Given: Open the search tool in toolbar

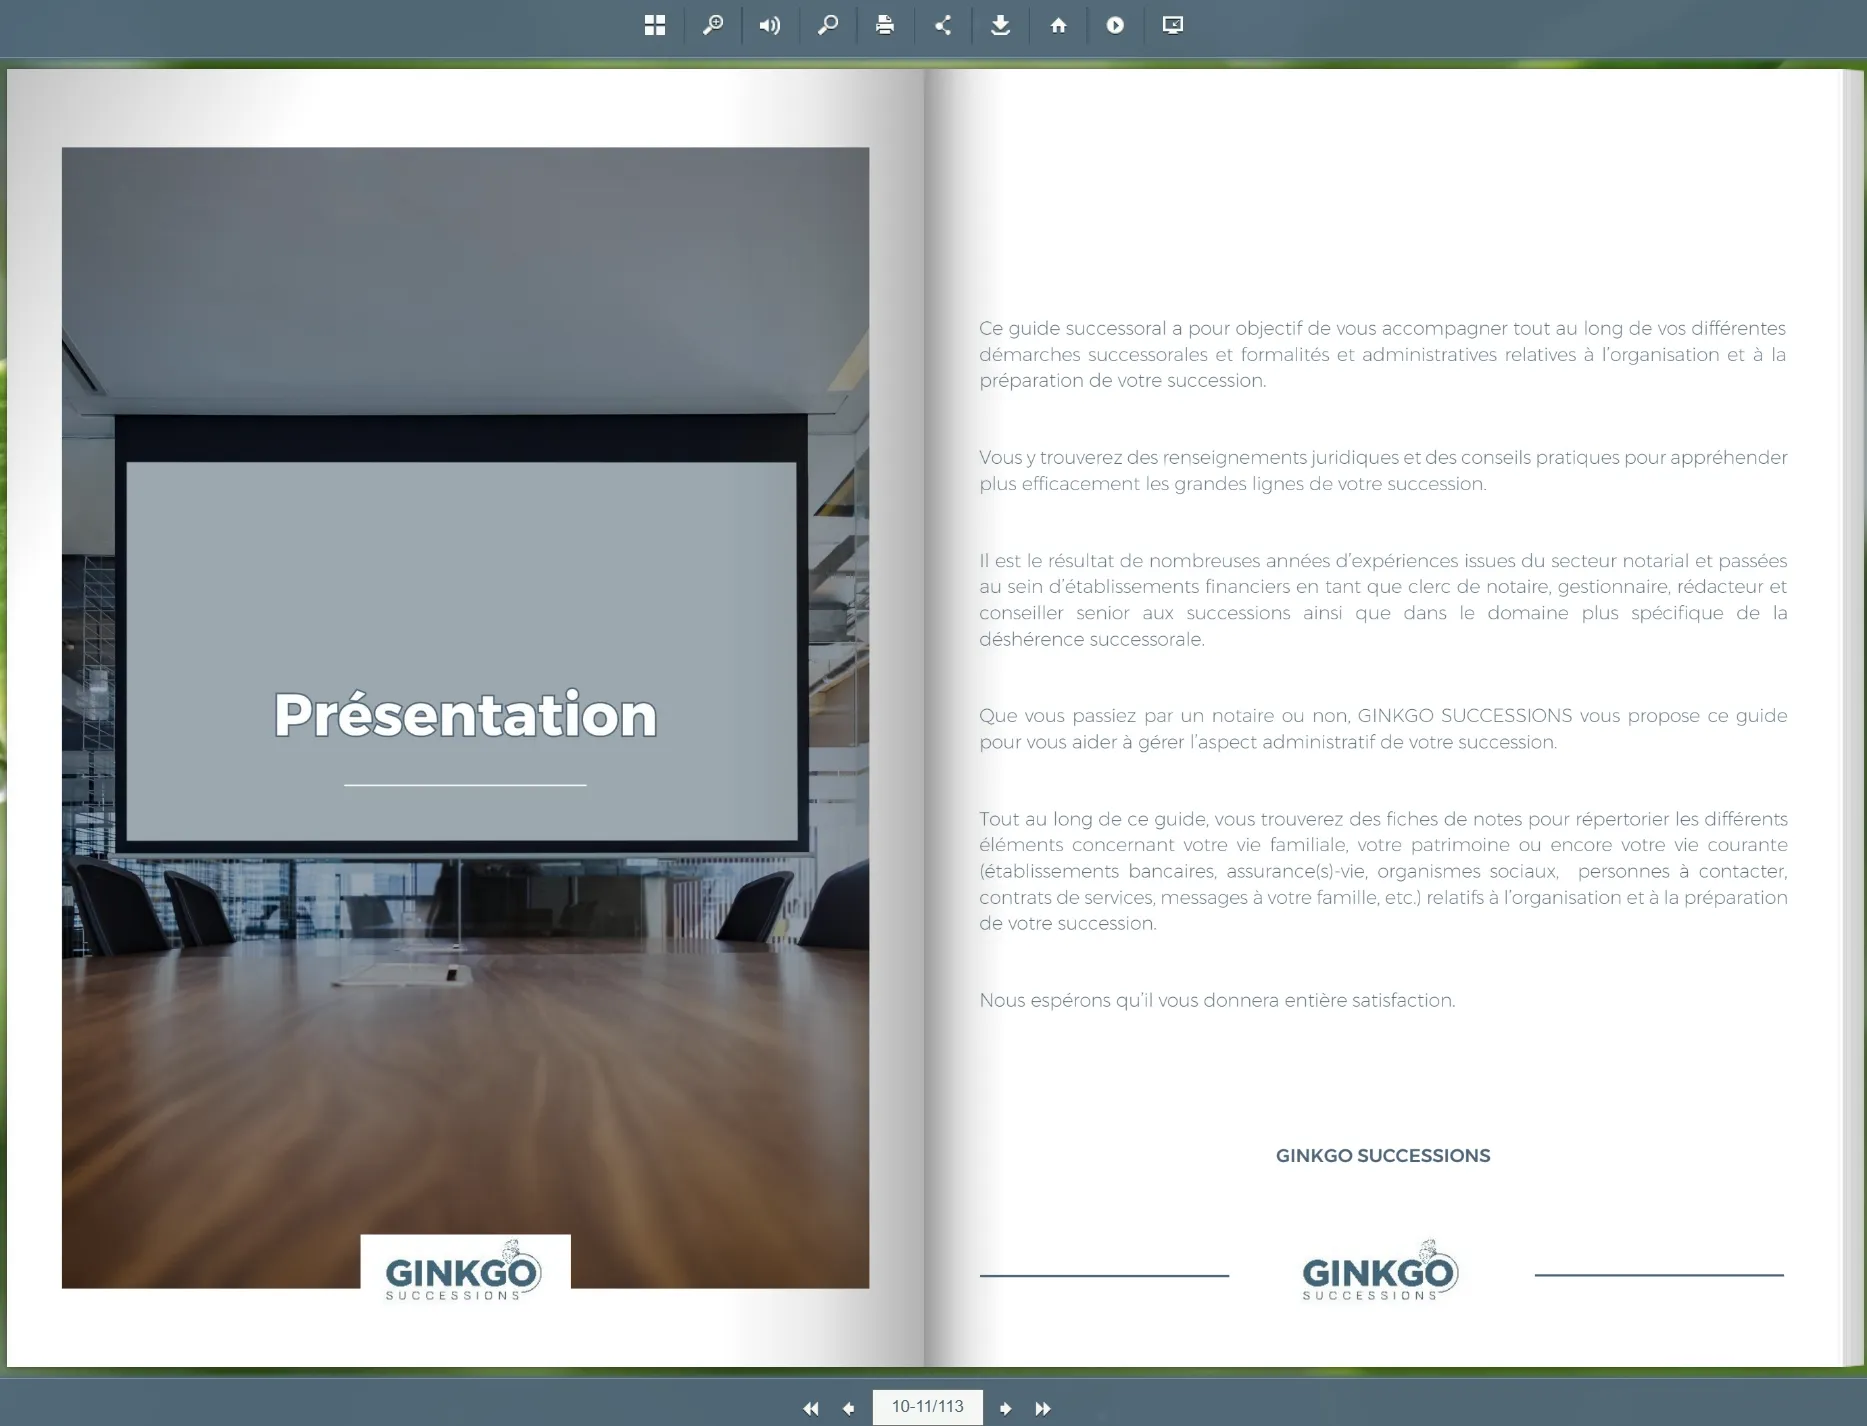Looking at the screenshot, I should [828, 25].
